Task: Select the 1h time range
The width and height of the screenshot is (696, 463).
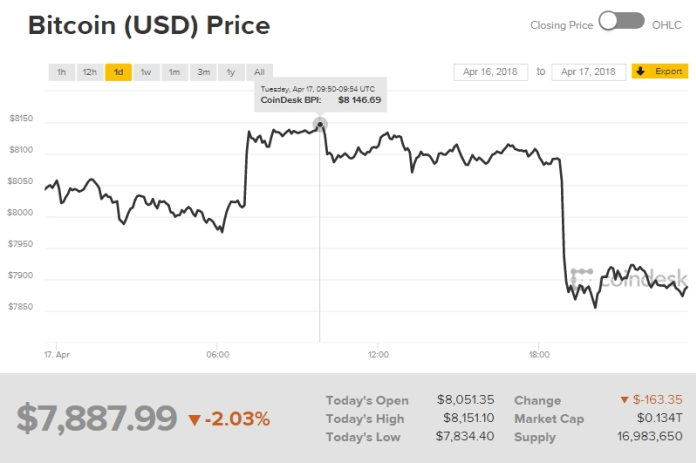Action: [x=61, y=72]
